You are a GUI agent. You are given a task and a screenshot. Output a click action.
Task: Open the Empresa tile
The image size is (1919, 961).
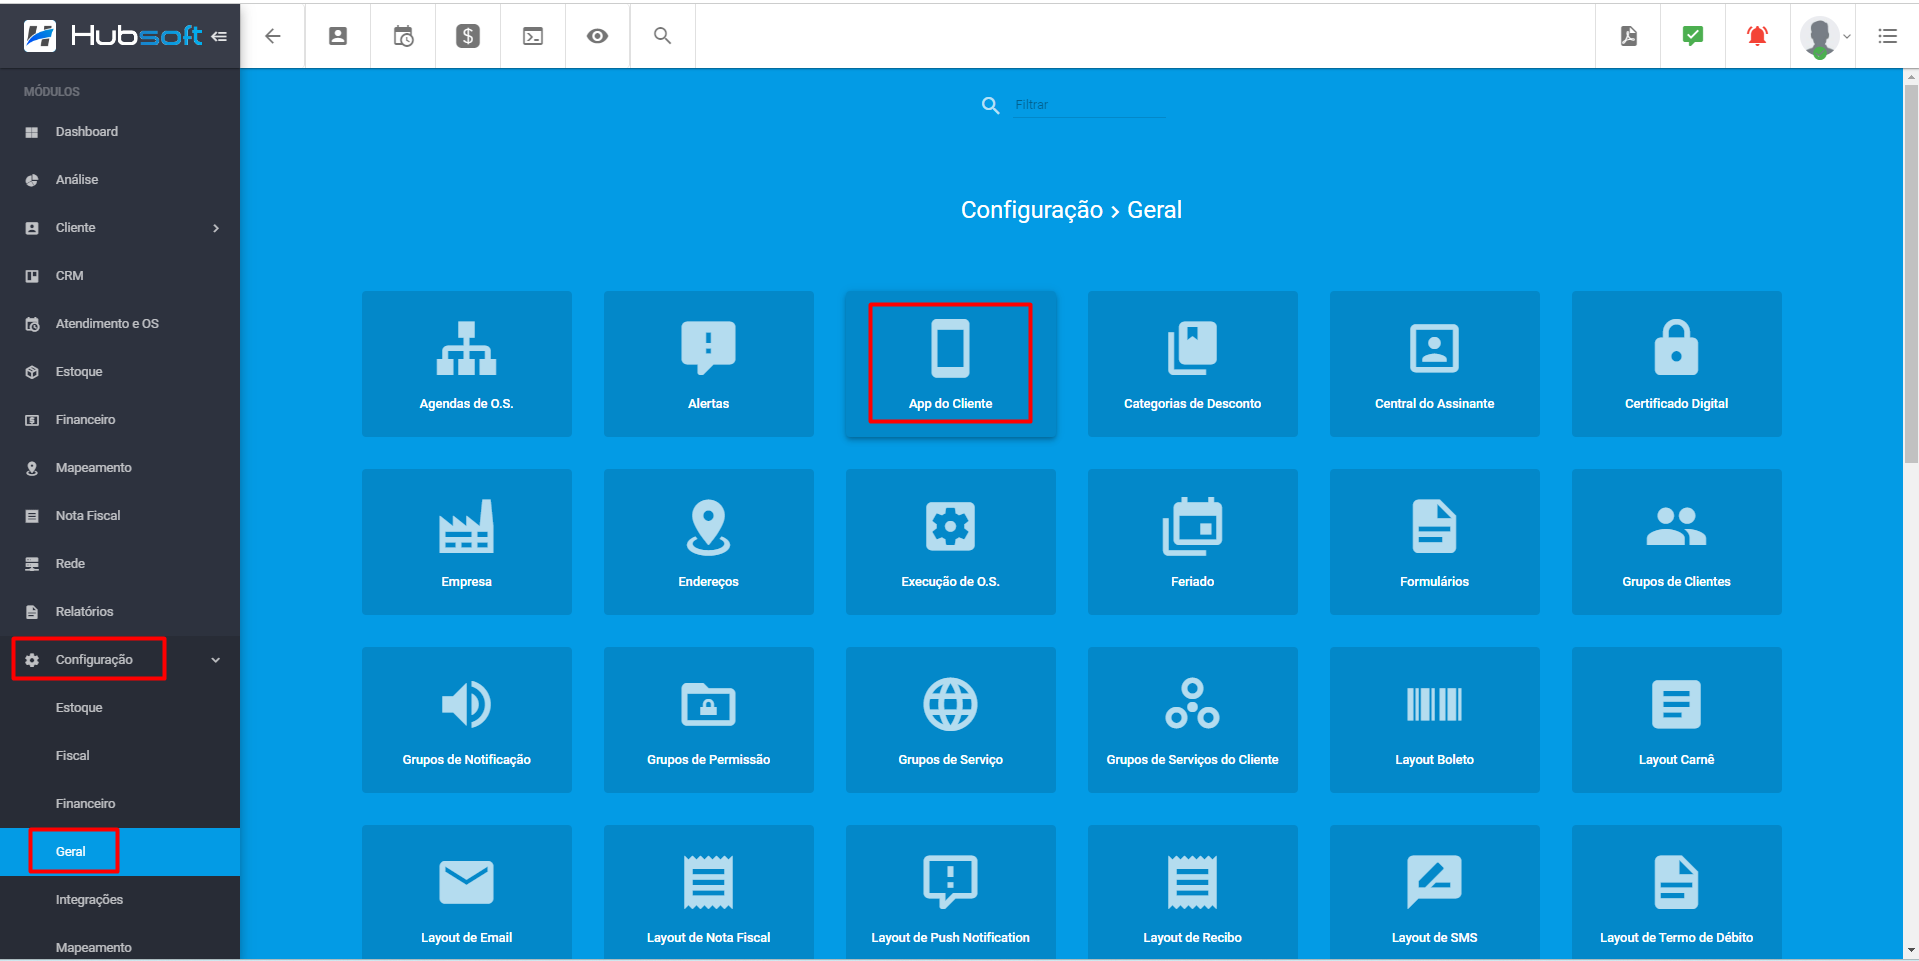point(466,542)
